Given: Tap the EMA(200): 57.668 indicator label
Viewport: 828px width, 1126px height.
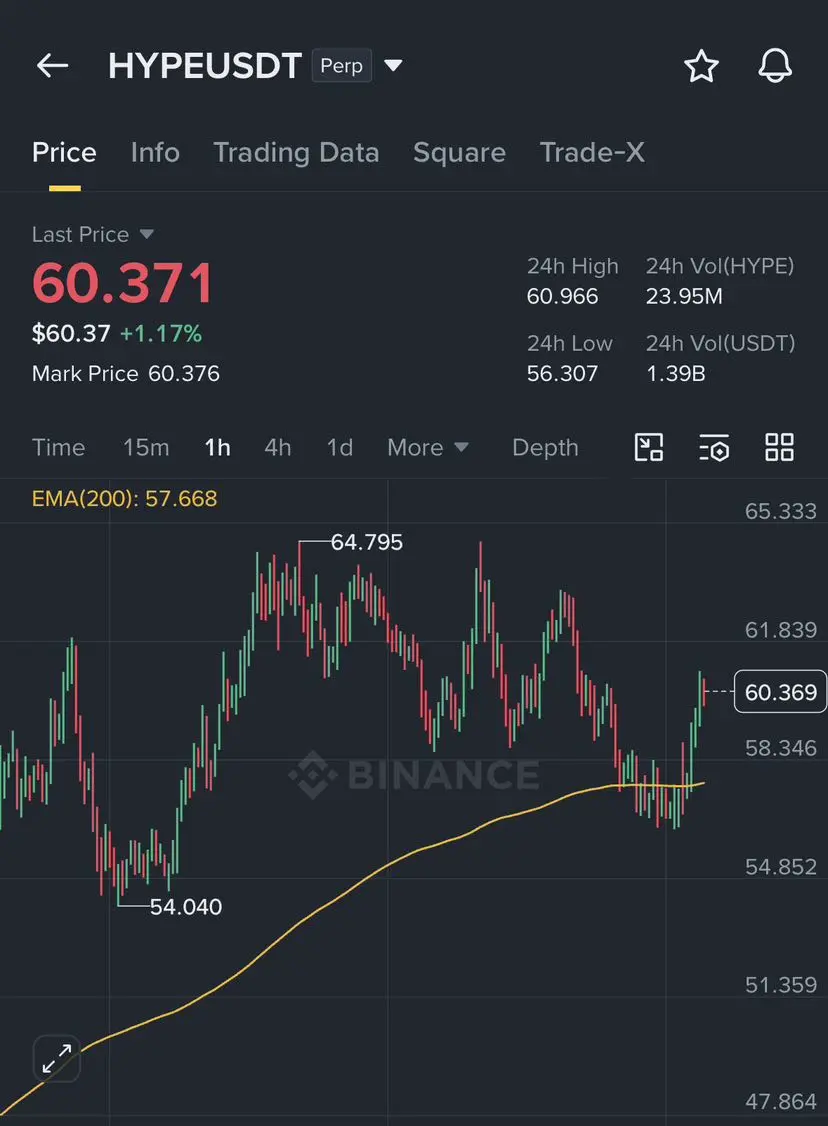Looking at the screenshot, I should point(124,498).
